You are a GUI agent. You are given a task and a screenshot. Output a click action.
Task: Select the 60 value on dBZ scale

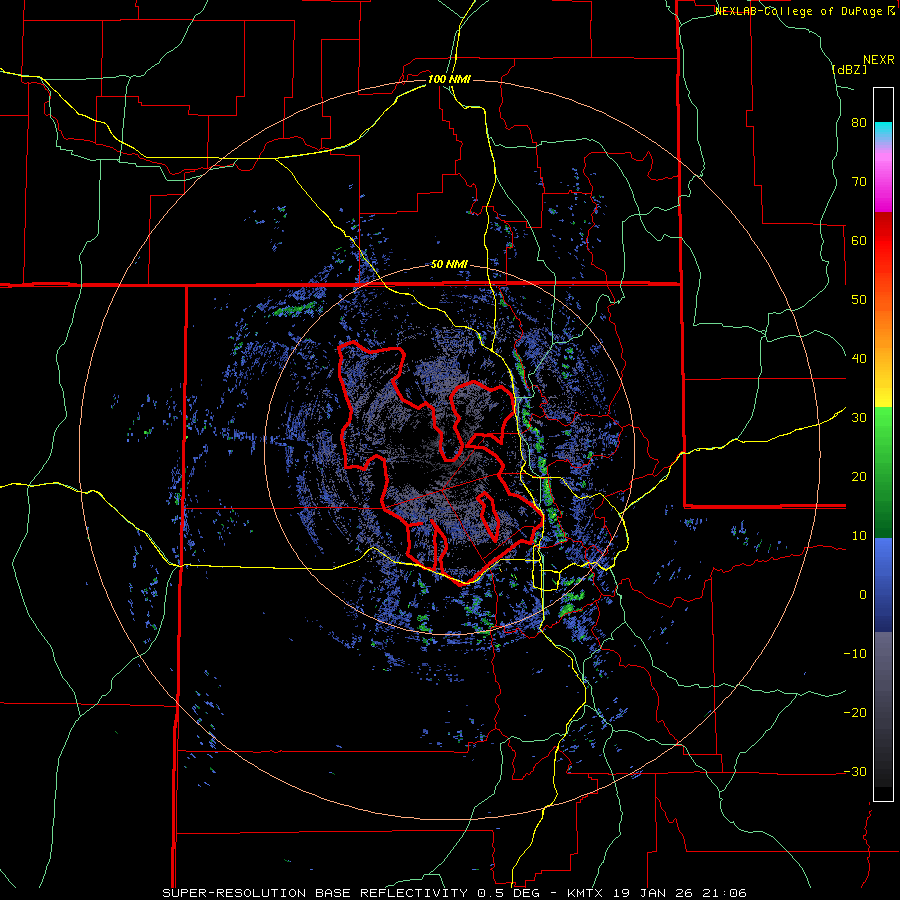pos(859,240)
